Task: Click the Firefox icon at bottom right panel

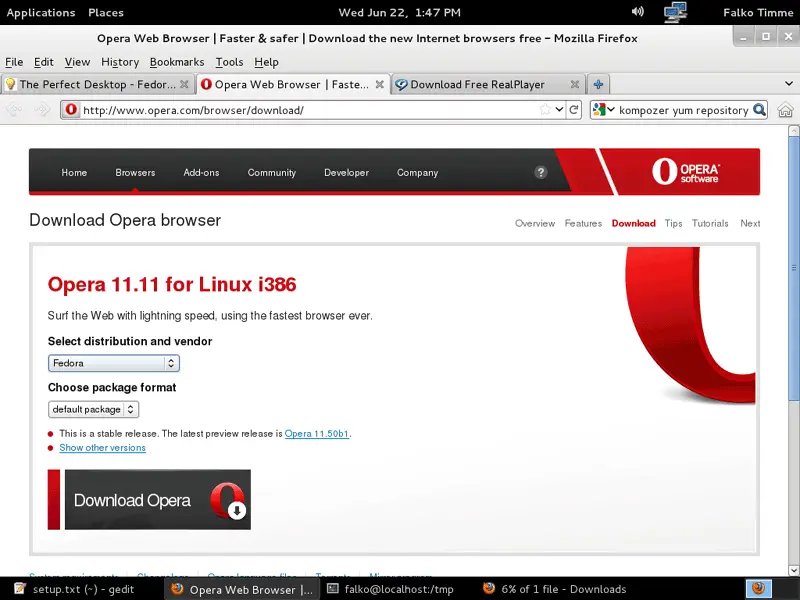Action: [x=759, y=589]
